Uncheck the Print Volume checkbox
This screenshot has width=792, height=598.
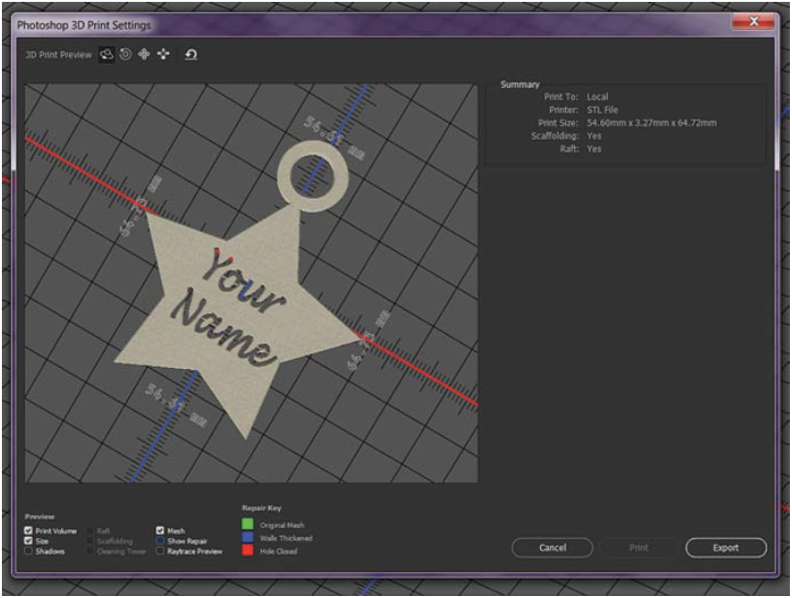(28, 531)
